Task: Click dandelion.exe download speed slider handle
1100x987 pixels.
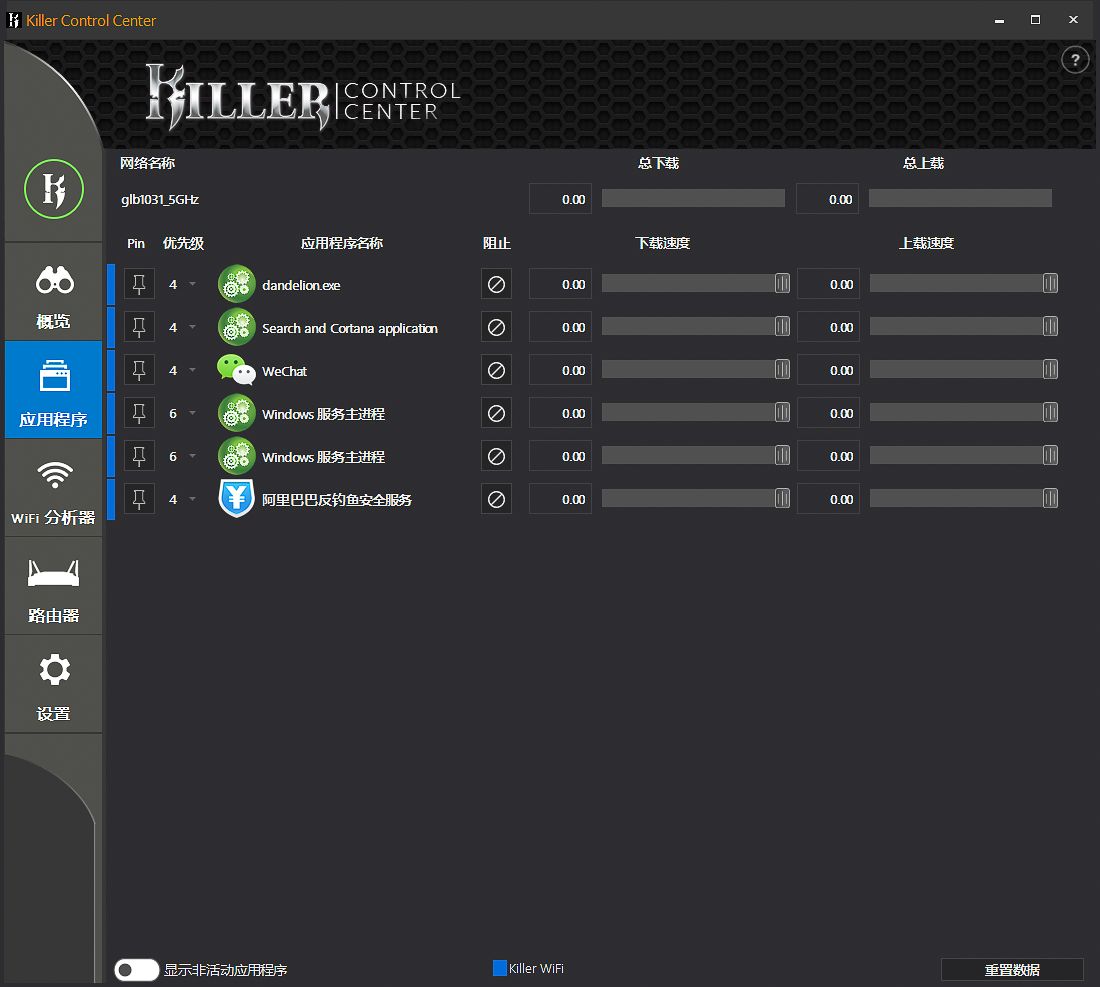Action: (782, 283)
